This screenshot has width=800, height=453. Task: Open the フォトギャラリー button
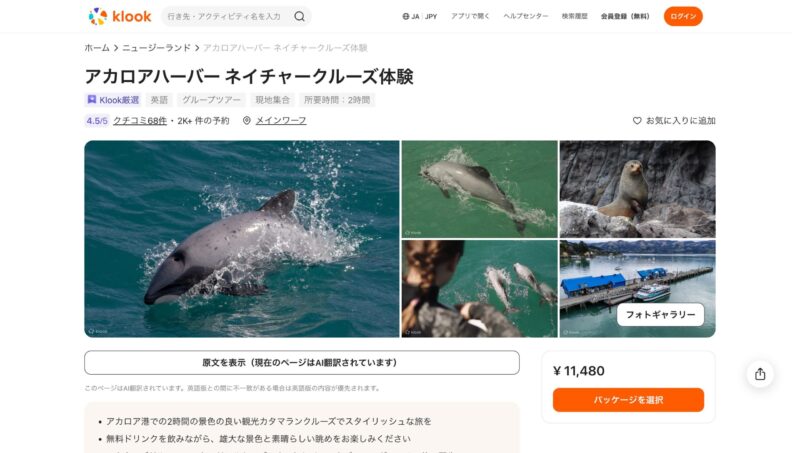coord(660,315)
